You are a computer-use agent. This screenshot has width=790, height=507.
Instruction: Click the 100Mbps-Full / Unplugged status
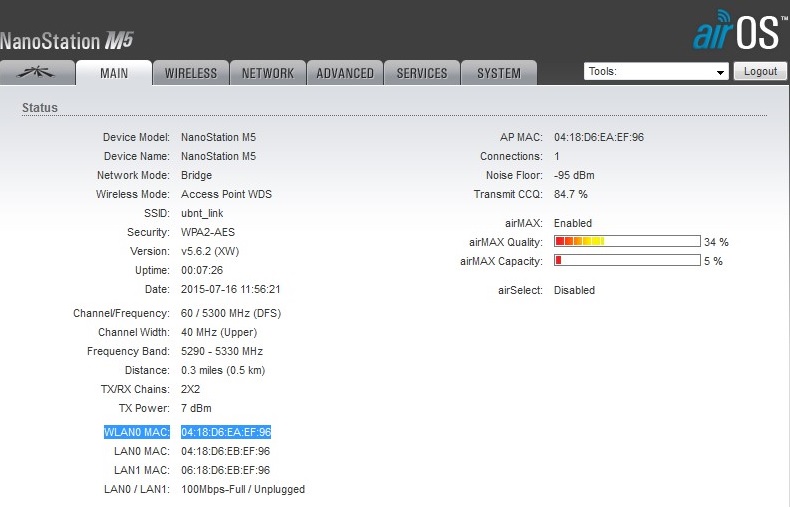[x=243, y=489]
